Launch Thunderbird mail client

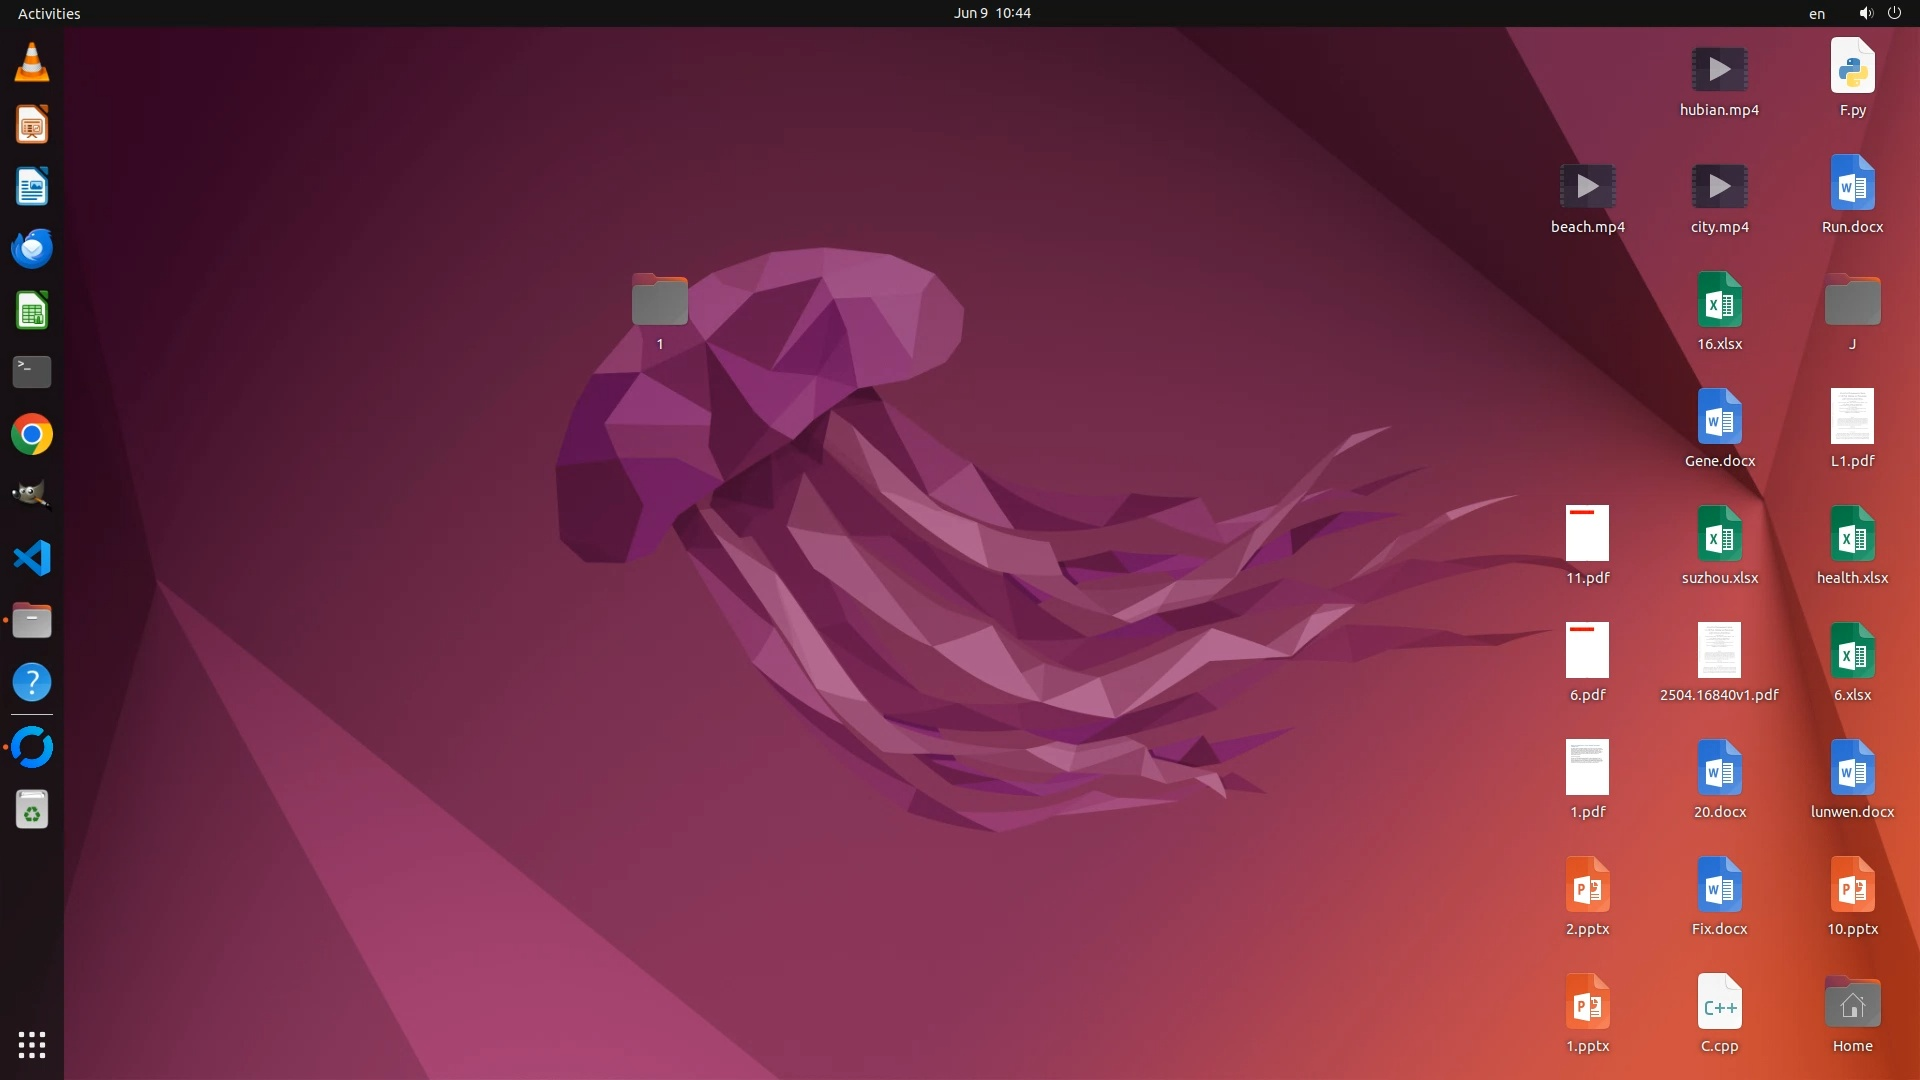coord(32,249)
